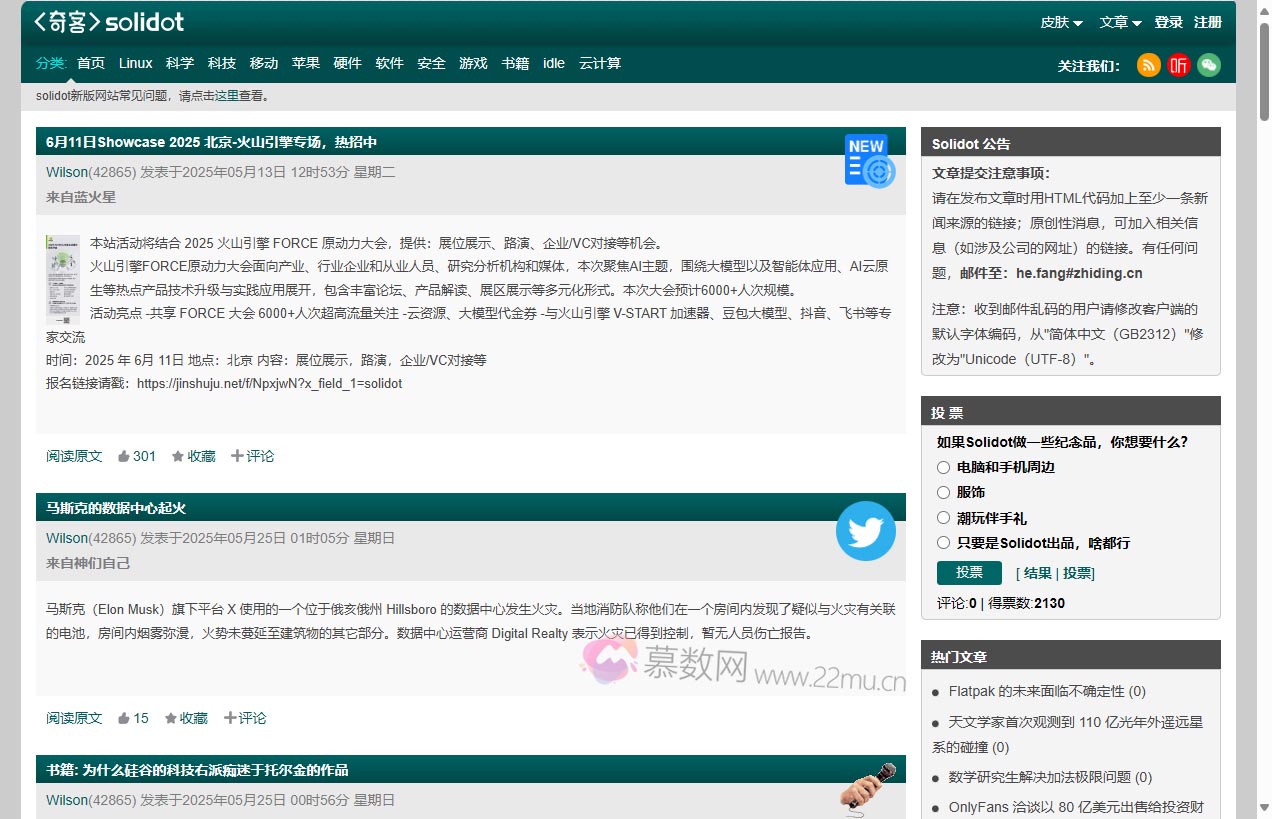This screenshot has height=819, width=1272.
Task: Open the 文章 dropdown menu
Action: coord(1118,21)
